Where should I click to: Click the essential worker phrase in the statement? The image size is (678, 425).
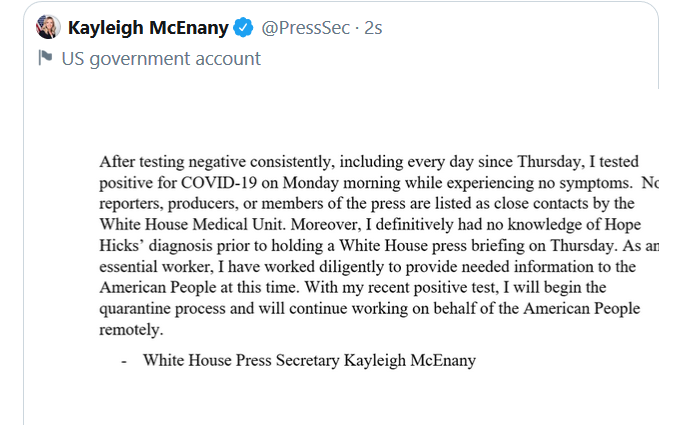pos(156,267)
